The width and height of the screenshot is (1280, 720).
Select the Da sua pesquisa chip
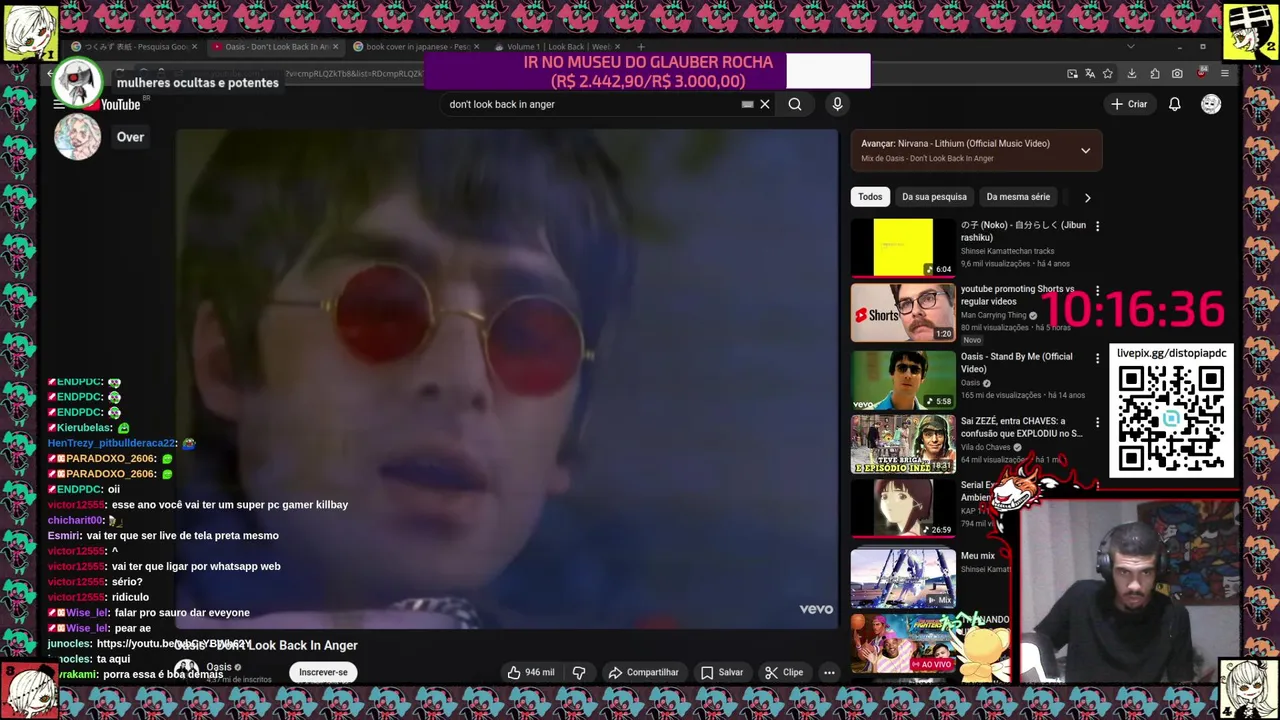point(934,197)
